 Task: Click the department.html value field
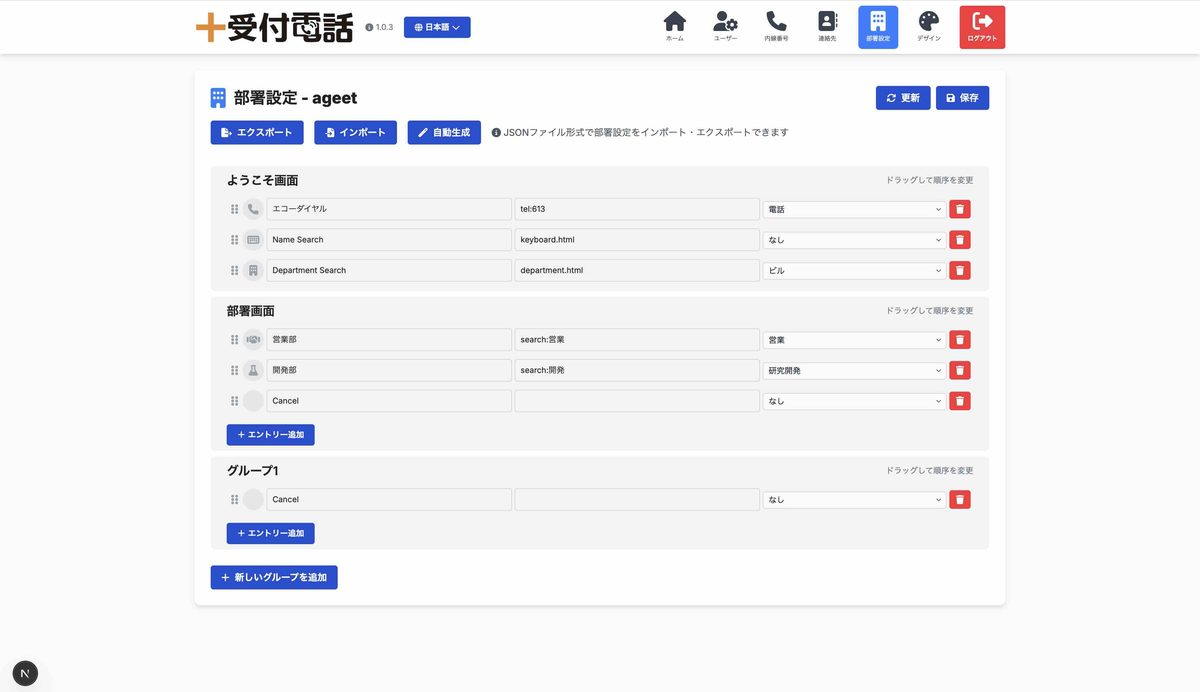click(637, 270)
